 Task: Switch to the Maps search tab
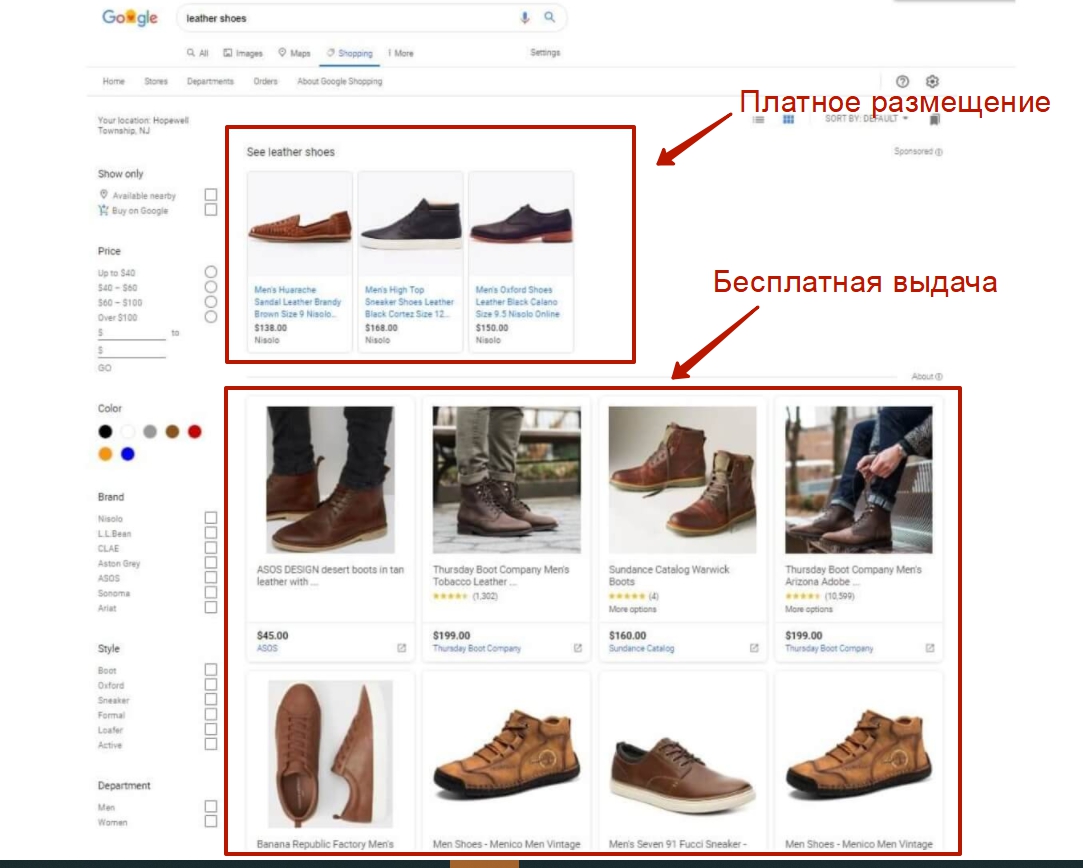[x=295, y=53]
